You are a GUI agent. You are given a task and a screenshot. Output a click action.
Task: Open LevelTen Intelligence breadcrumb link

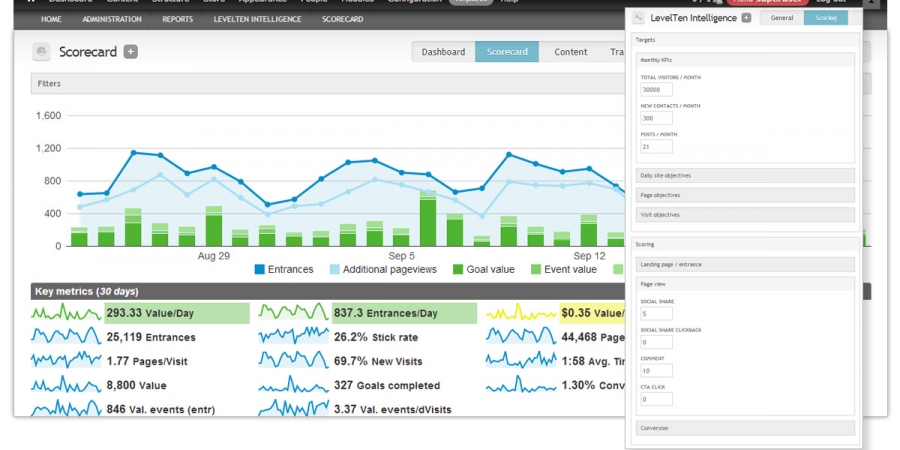coord(257,19)
